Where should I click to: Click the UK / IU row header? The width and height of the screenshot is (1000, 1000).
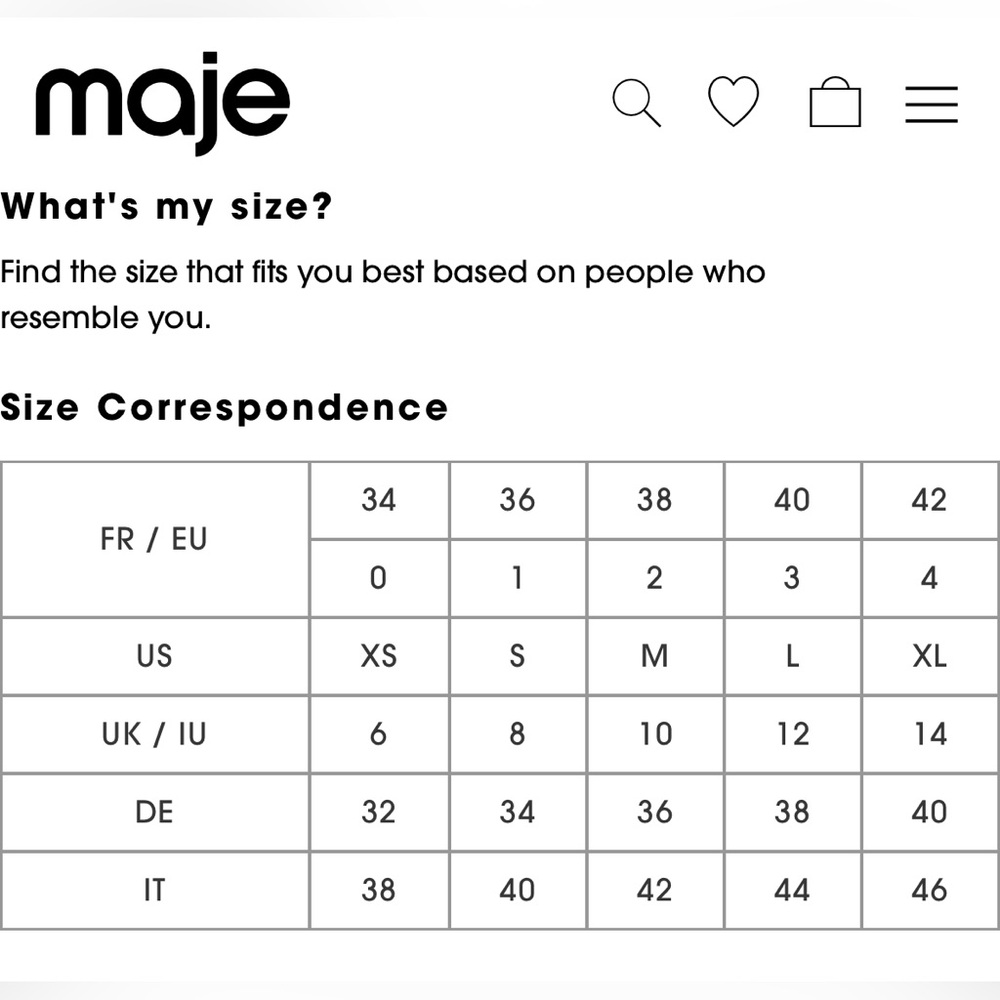coord(154,734)
